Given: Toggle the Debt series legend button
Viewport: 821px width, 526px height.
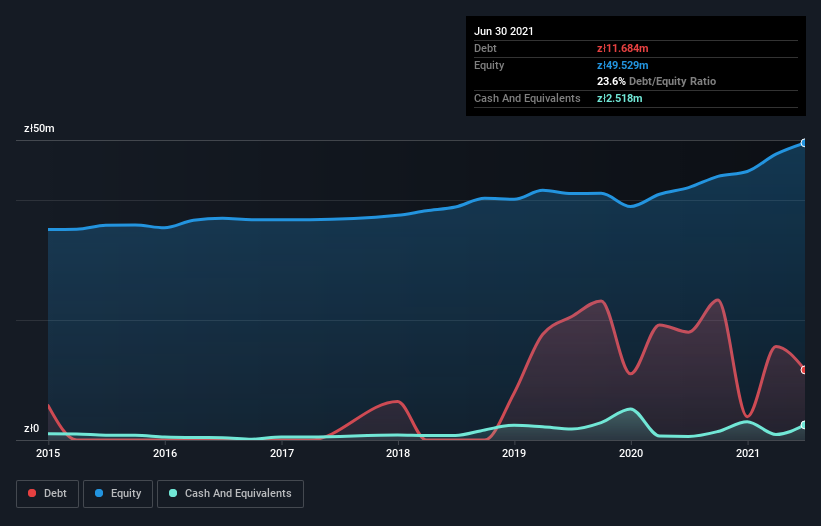Looking at the screenshot, I should pyautogui.click(x=48, y=494).
